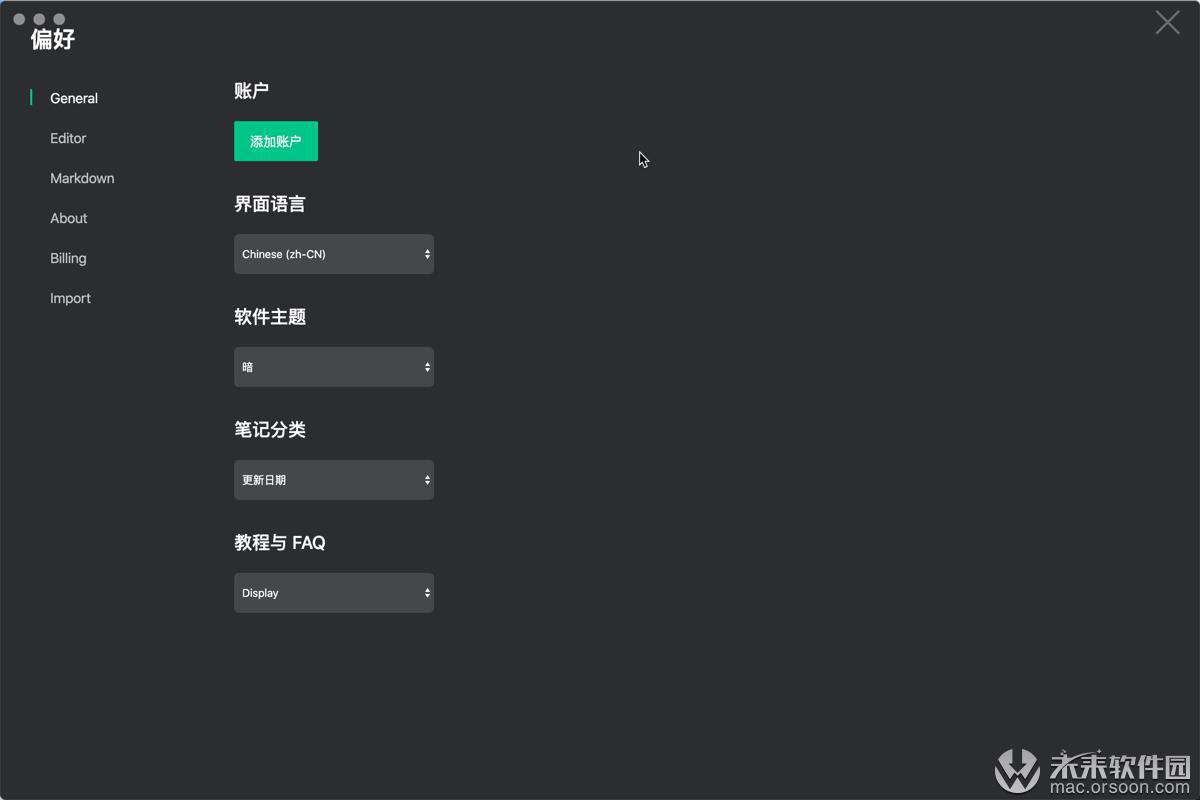
Task: Click the 账户 section heading
Action: [x=251, y=91]
